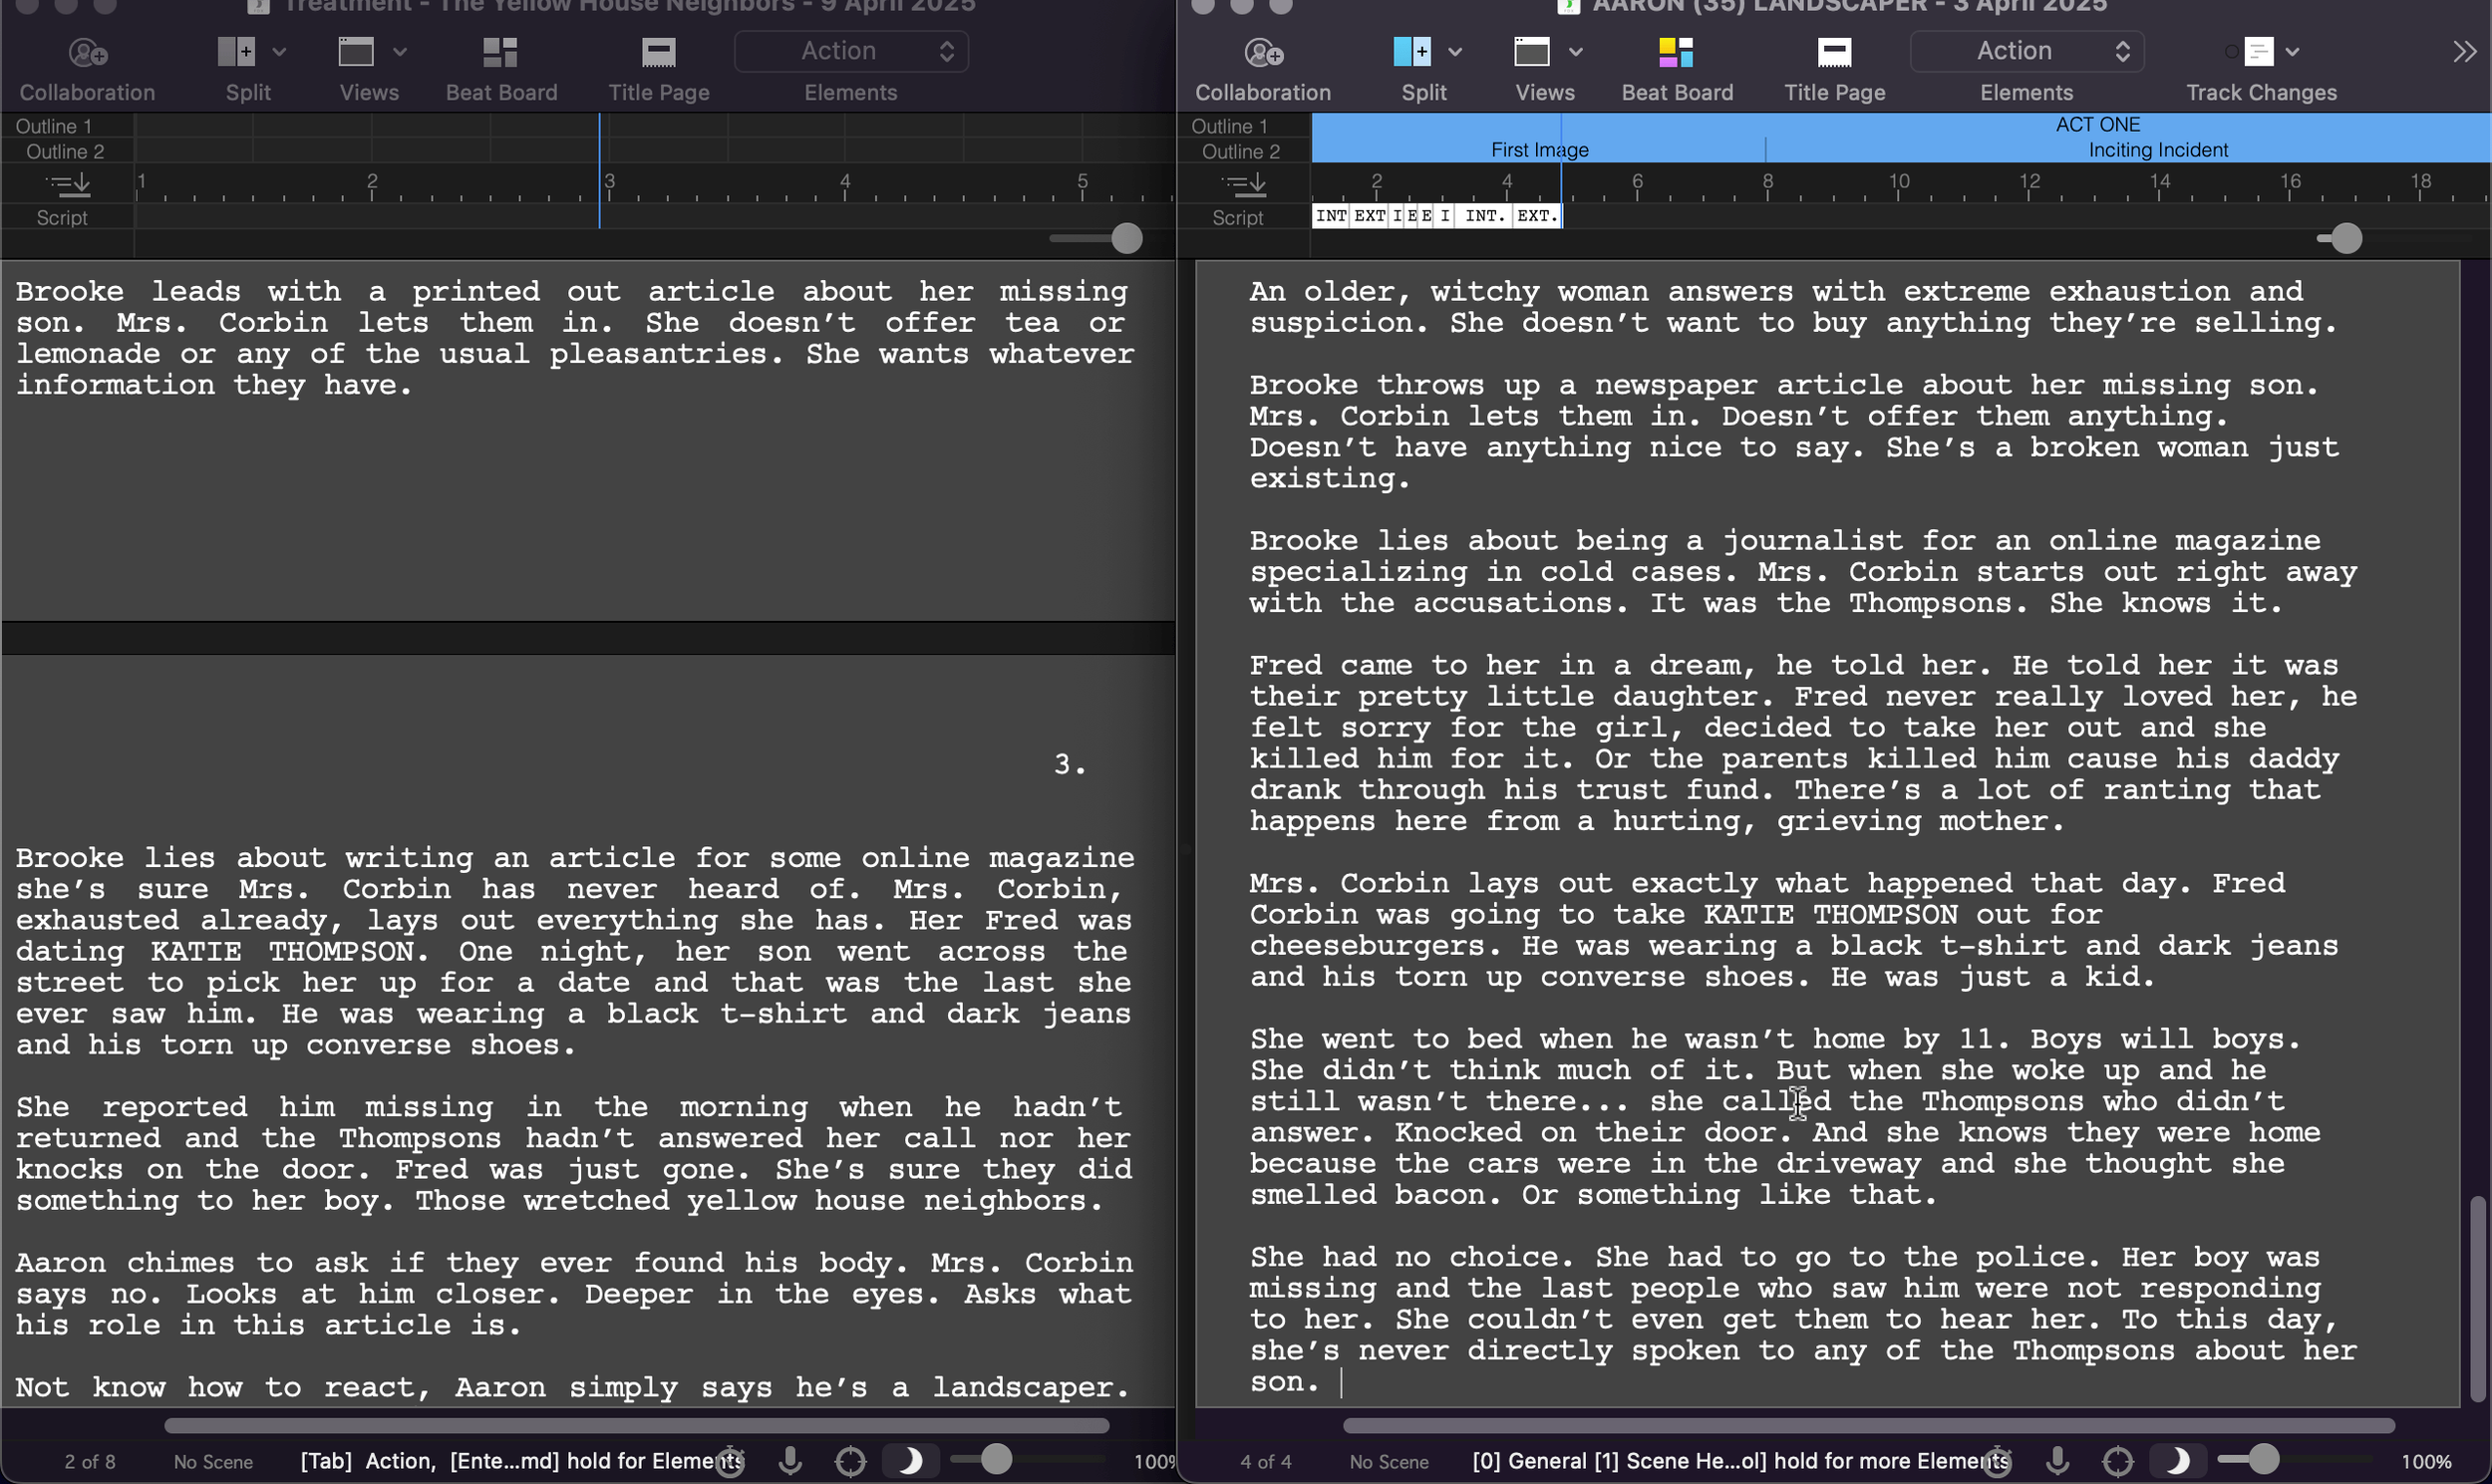
Task: Click the collapse outline rows icon in the right navigator
Action: point(1244,184)
